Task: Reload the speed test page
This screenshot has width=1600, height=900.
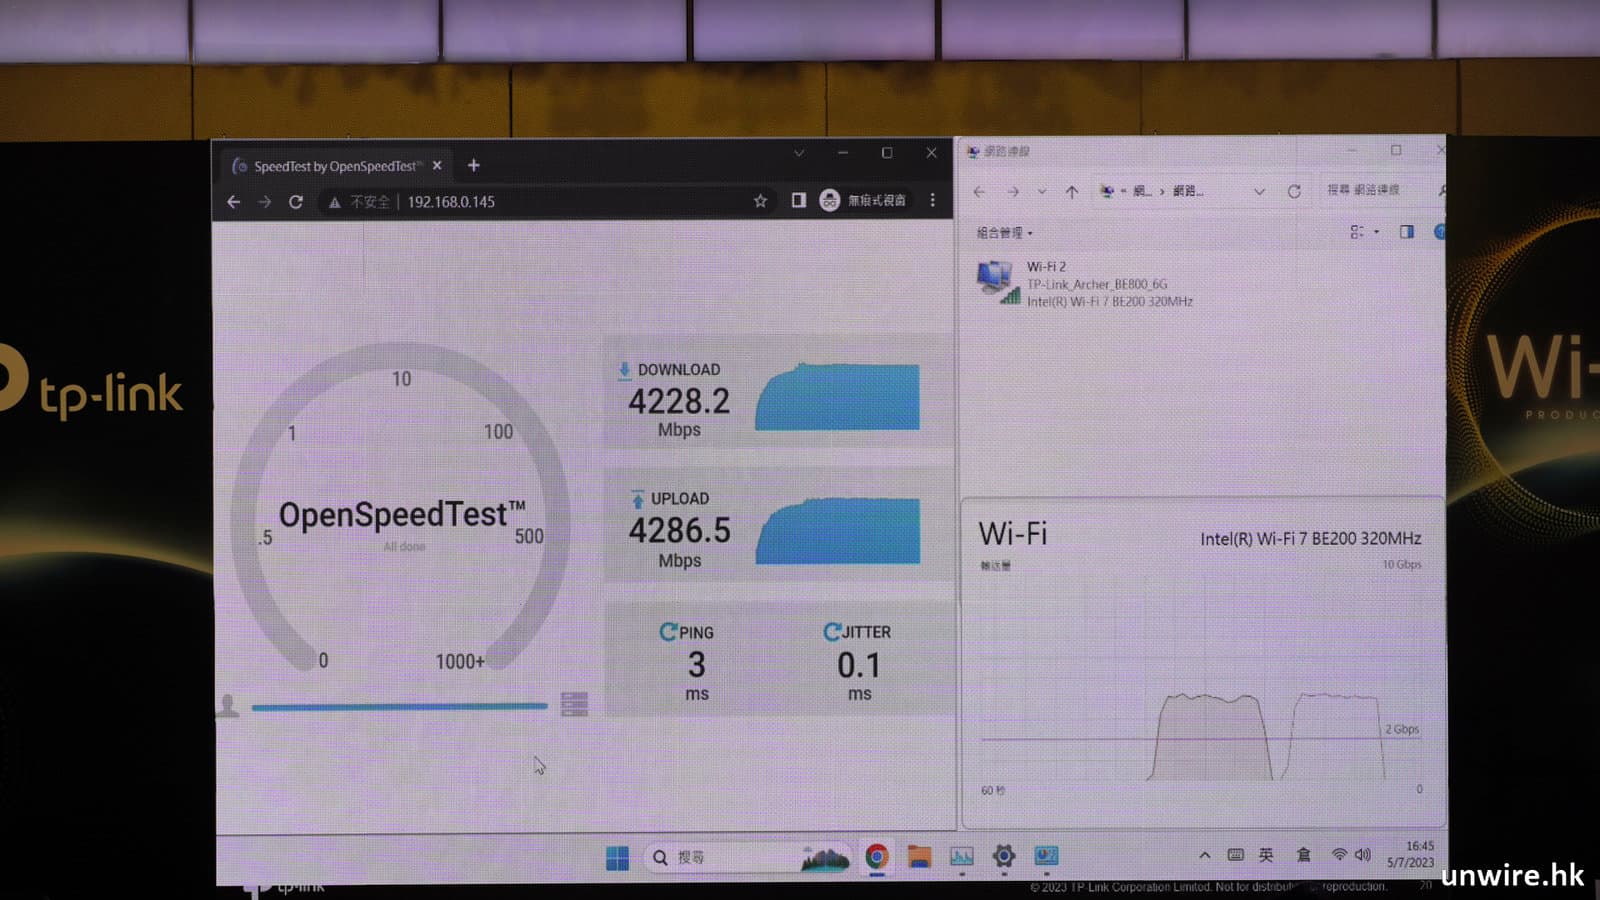Action: coord(296,202)
